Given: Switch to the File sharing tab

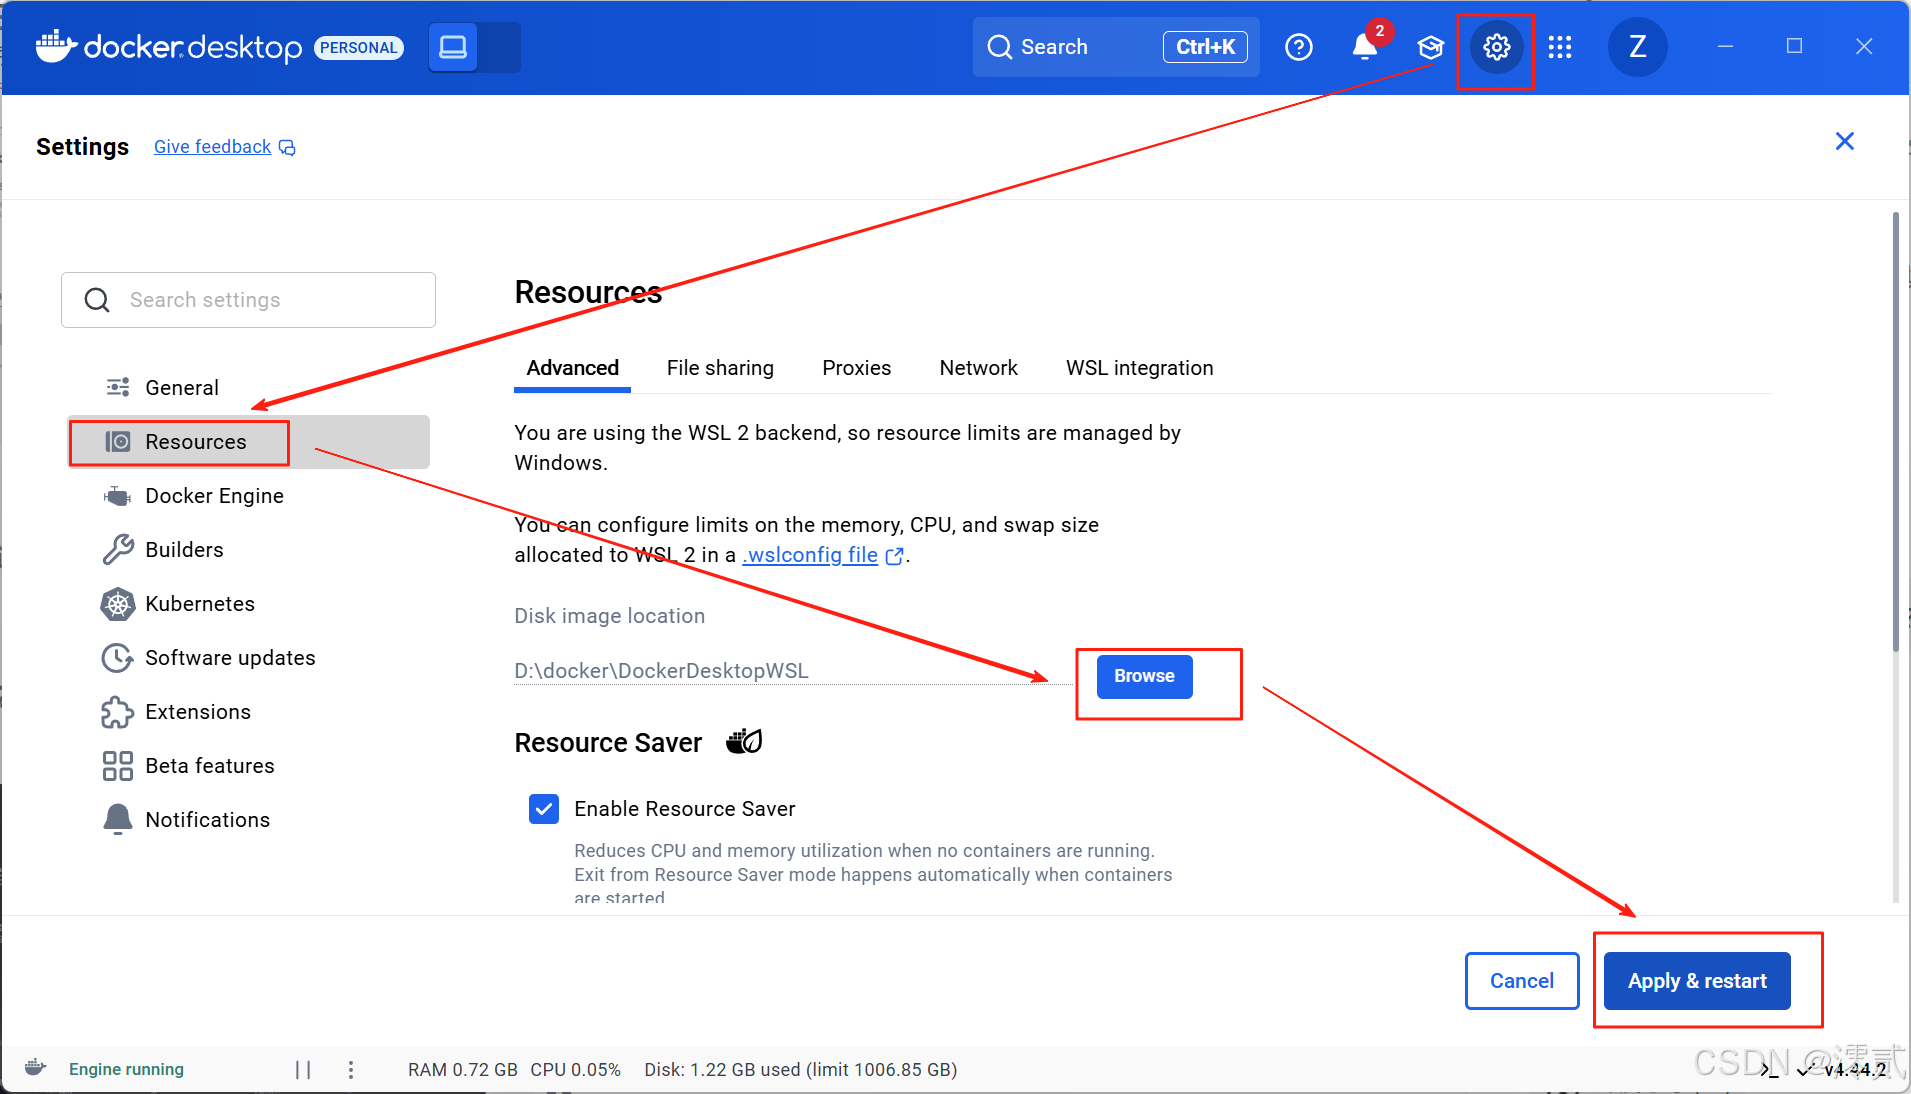Looking at the screenshot, I should coord(720,368).
